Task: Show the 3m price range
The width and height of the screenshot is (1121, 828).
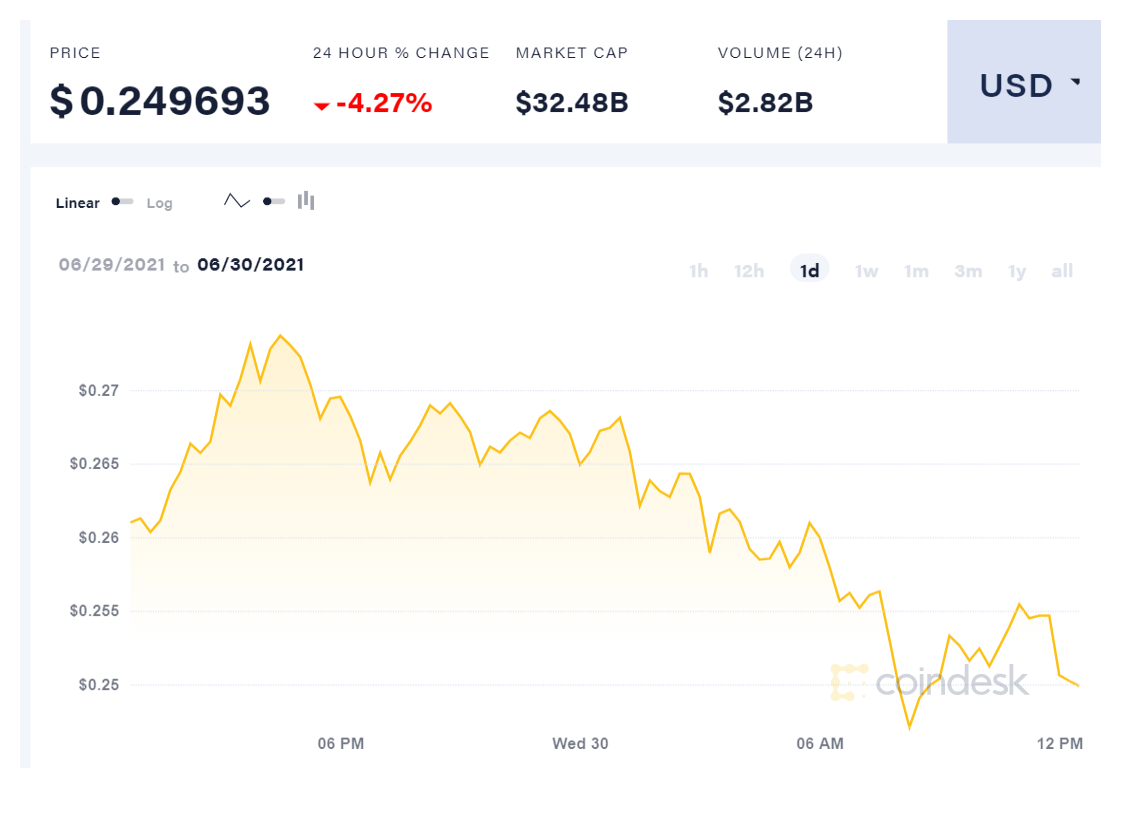Action: pos(968,271)
